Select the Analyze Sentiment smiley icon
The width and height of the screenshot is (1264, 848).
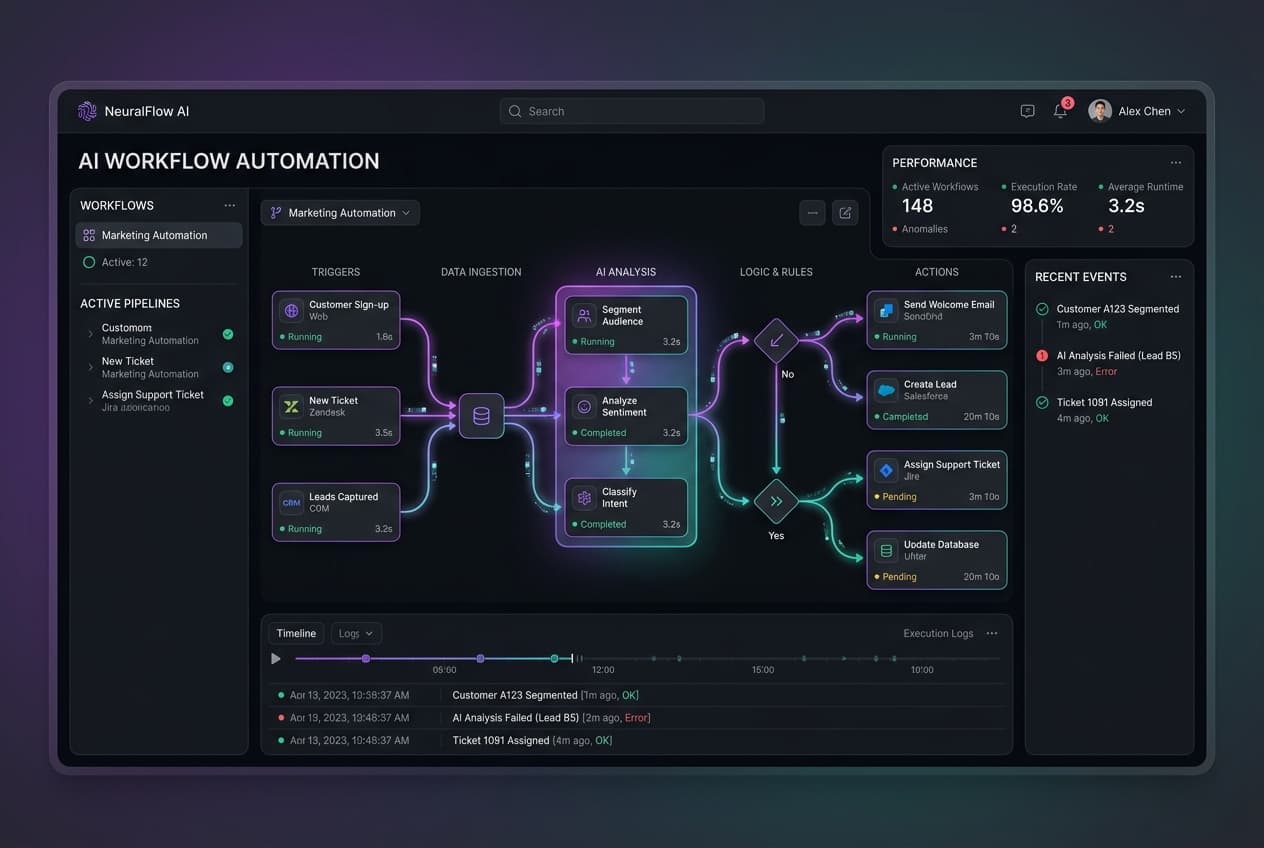pyautogui.click(x=584, y=406)
